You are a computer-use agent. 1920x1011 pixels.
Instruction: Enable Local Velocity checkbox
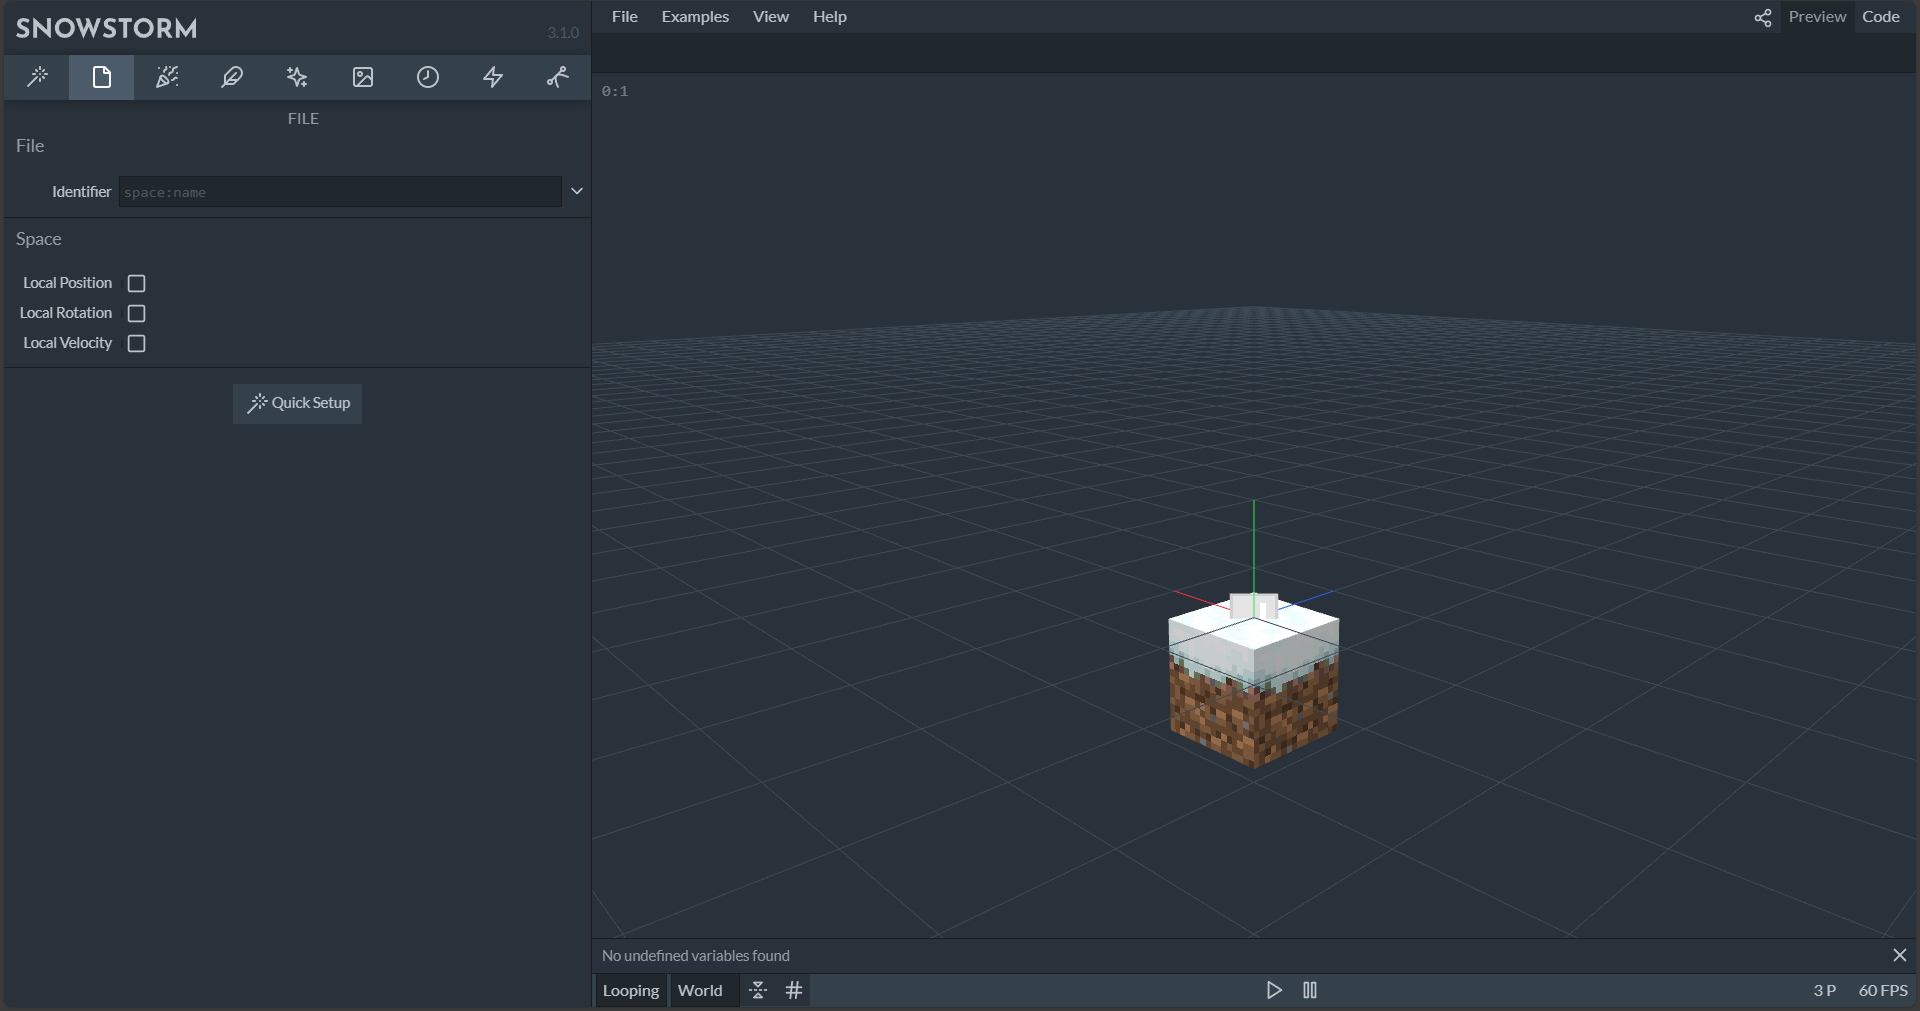coord(137,343)
